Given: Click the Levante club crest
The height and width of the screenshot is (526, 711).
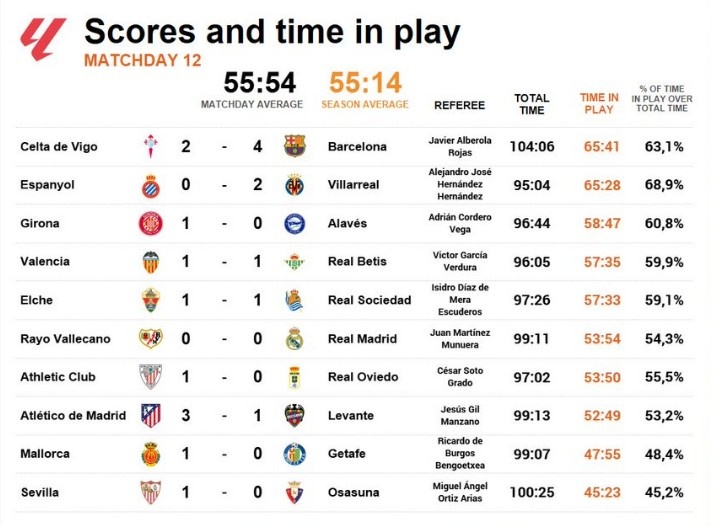Looking at the screenshot, I should coord(294,416).
